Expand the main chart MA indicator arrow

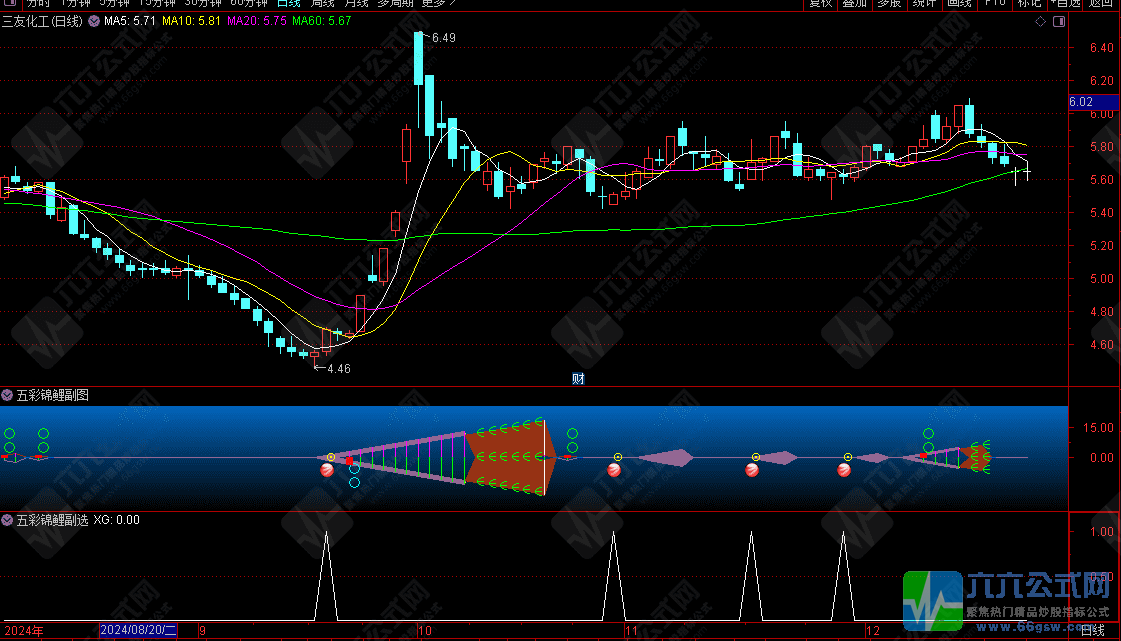click(x=94, y=21)
